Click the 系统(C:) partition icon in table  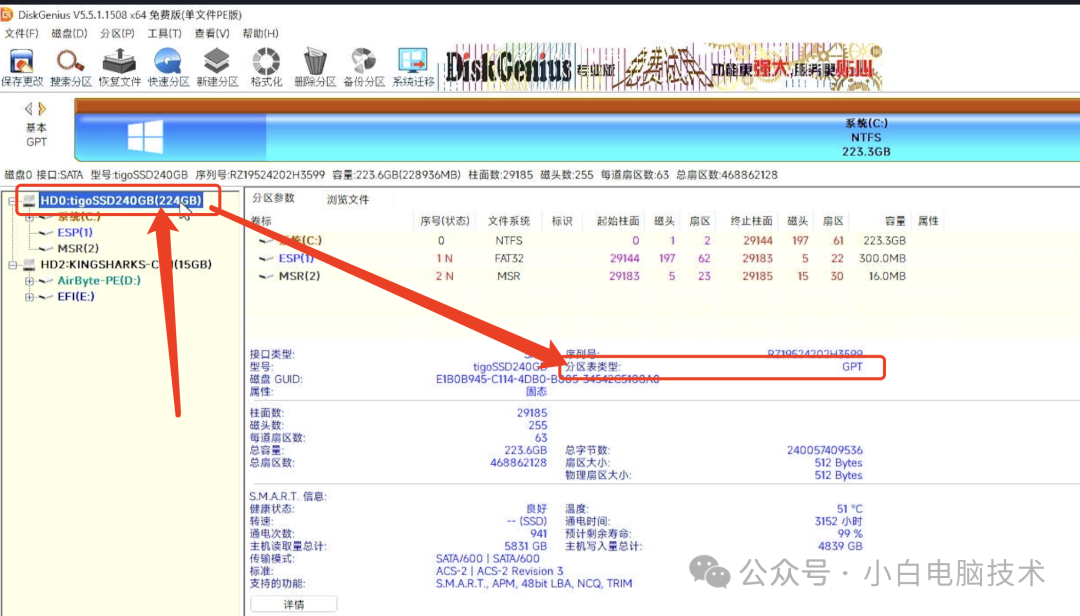point(266,240)
